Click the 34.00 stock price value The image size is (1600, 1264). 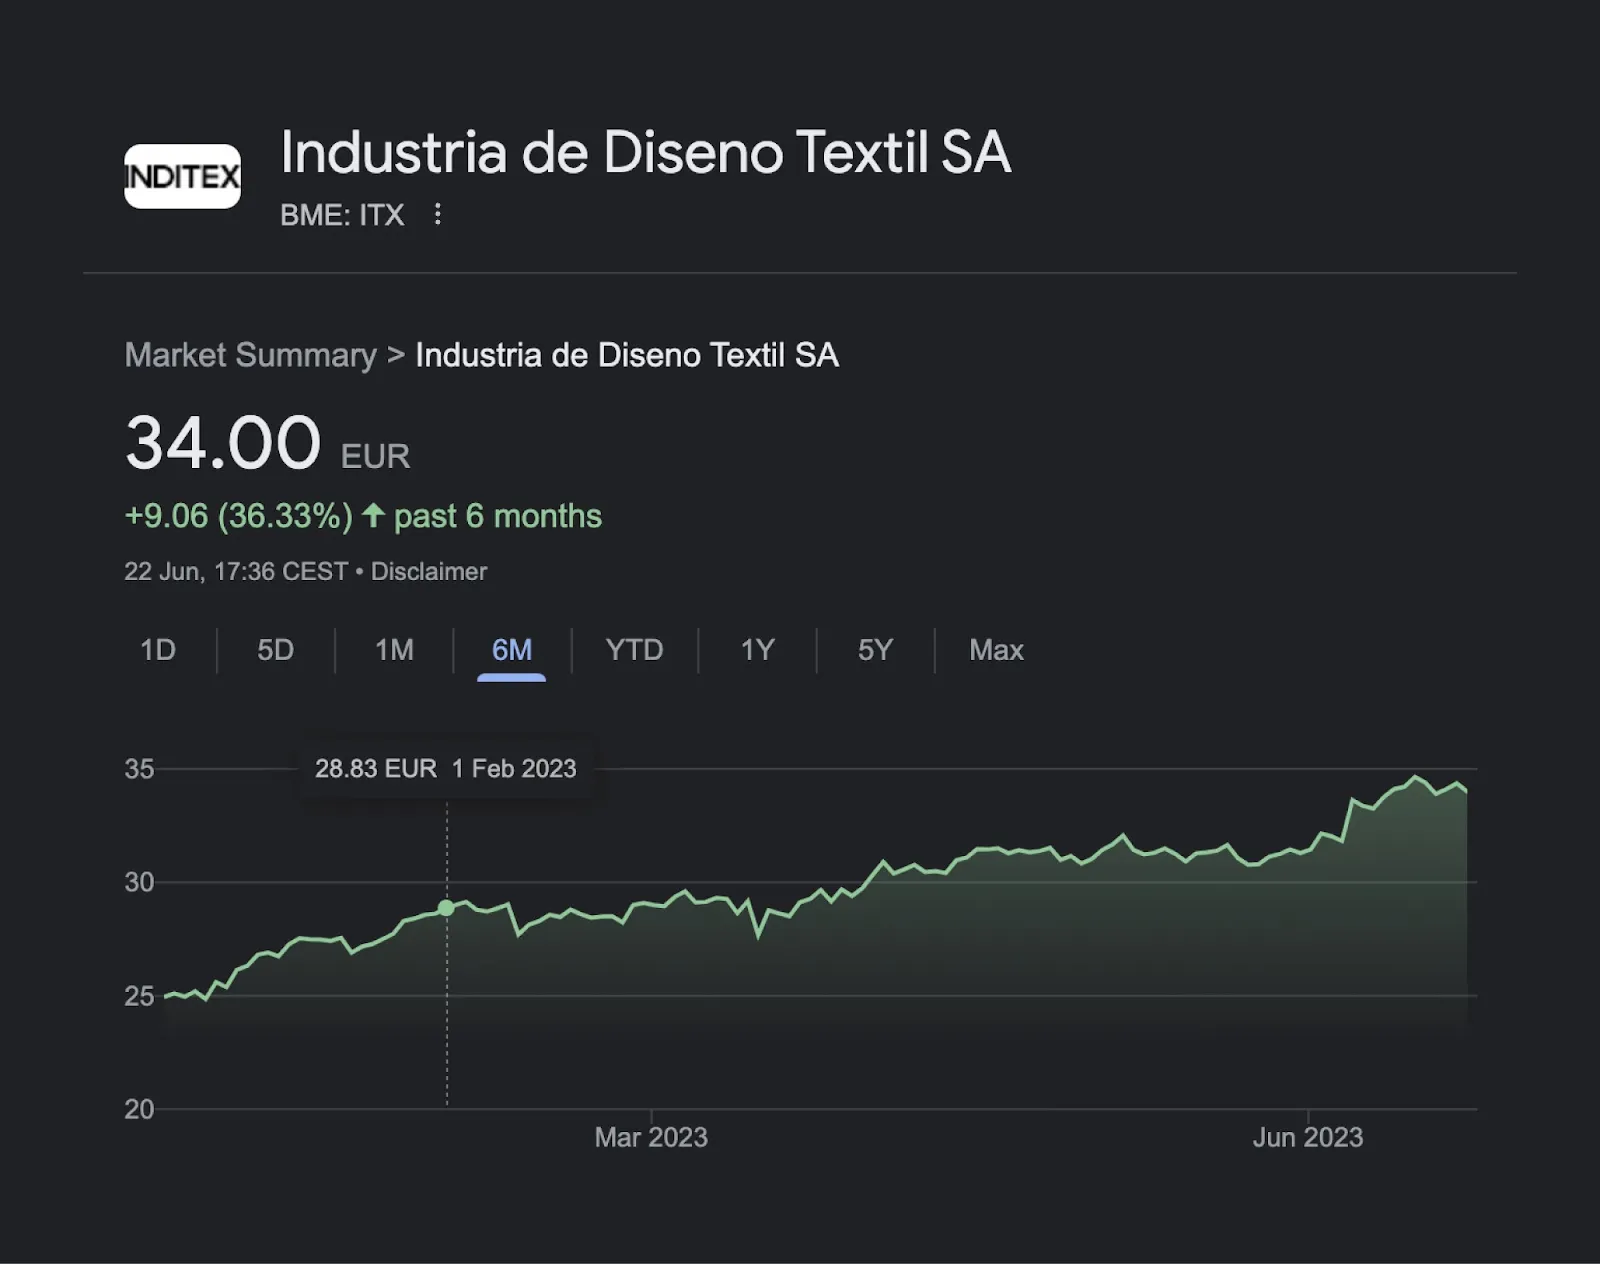(222, 442)
